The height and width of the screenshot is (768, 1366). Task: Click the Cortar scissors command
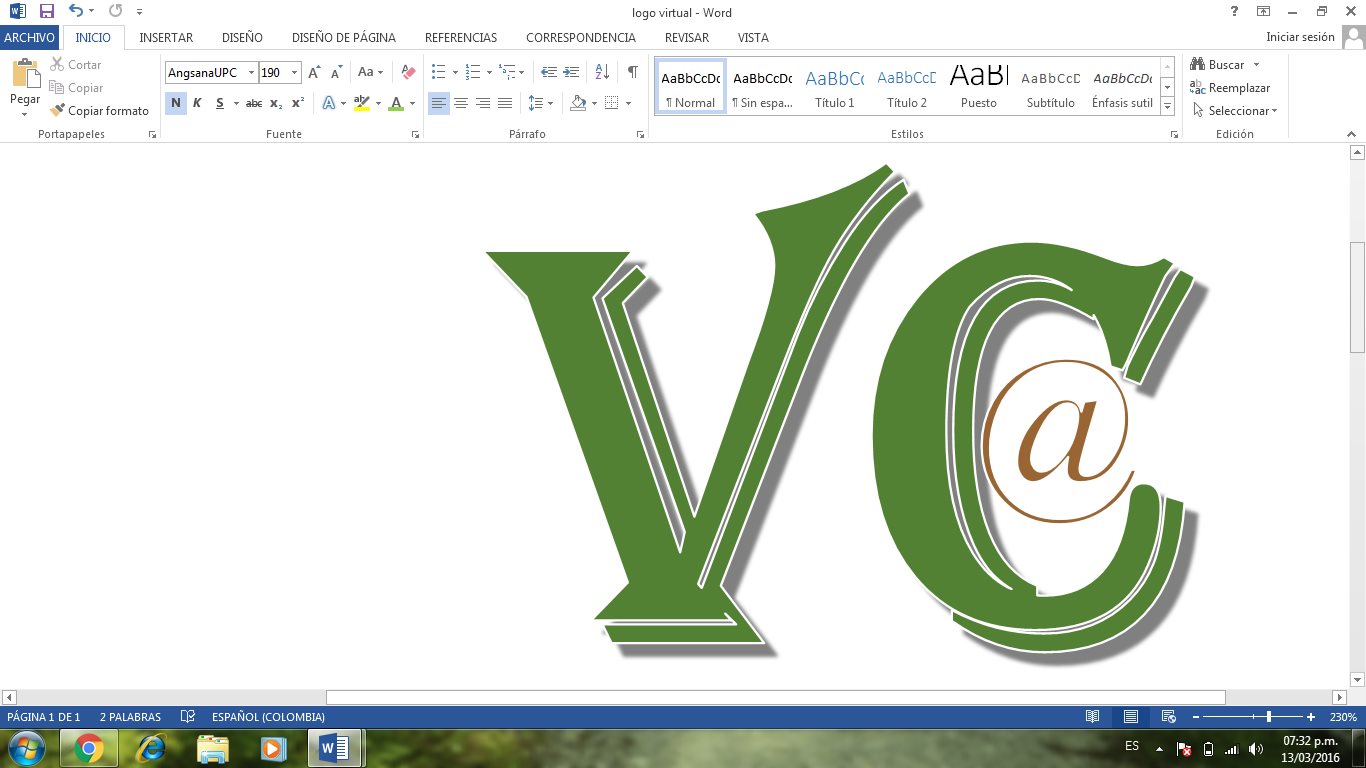(76, 65)
